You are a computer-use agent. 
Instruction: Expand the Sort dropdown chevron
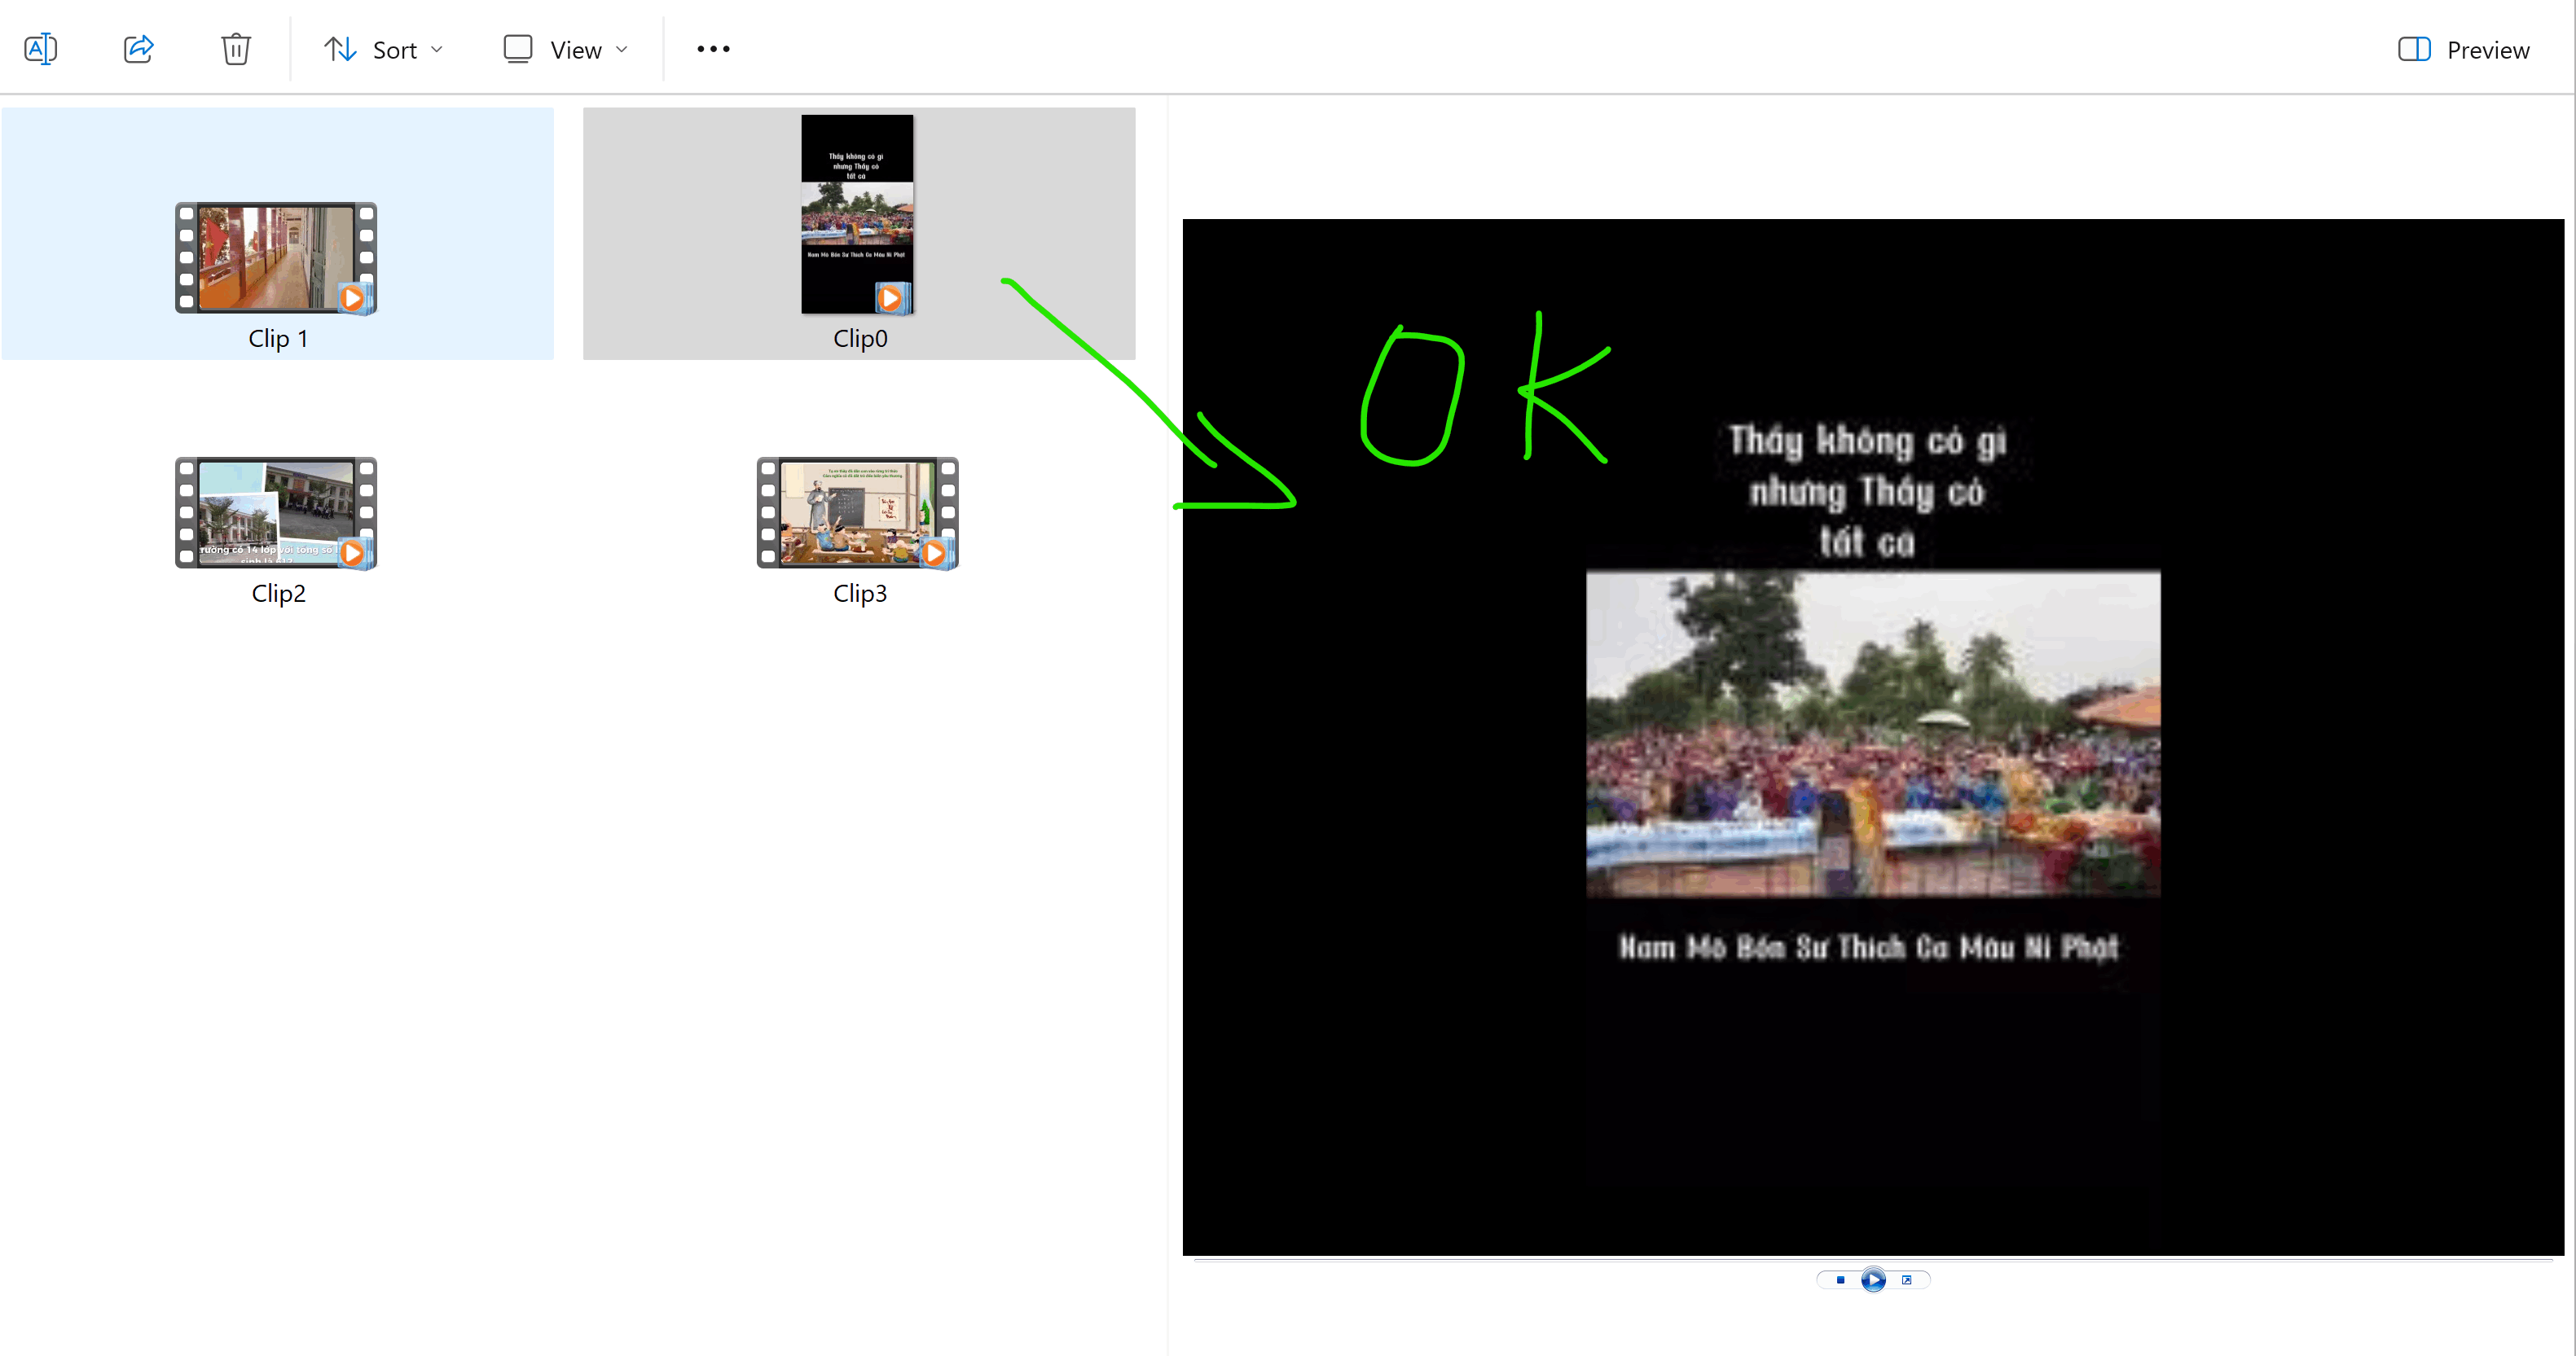[x=437, y=50]
